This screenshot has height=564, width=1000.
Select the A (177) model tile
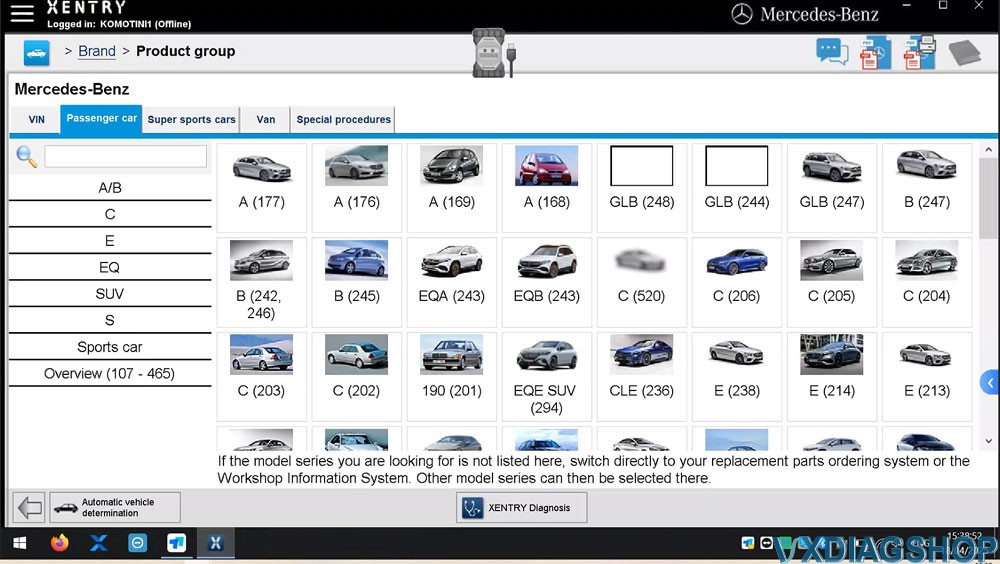pyautogui.click(x=261, y=188)
